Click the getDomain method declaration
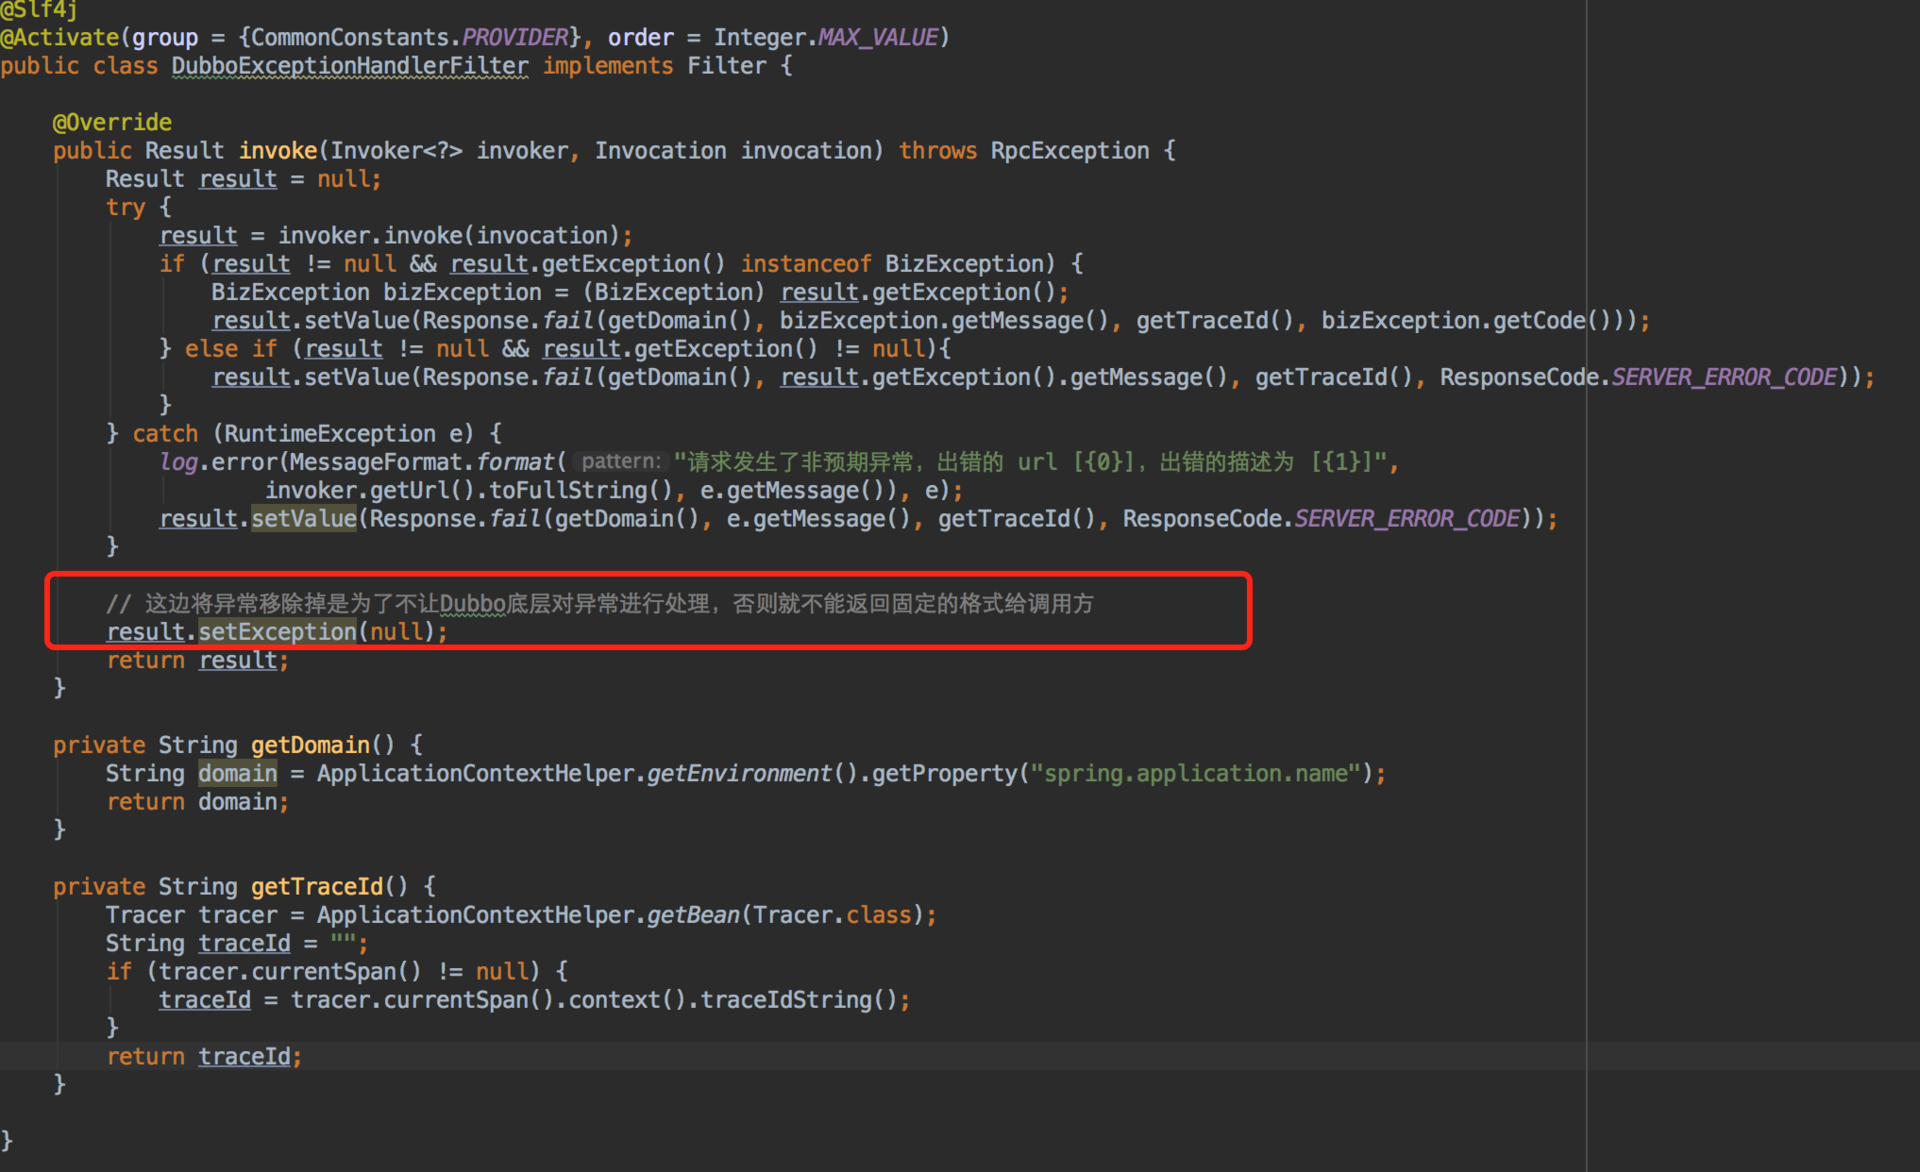1920x1172 pixels. click(x=310, y=745)
